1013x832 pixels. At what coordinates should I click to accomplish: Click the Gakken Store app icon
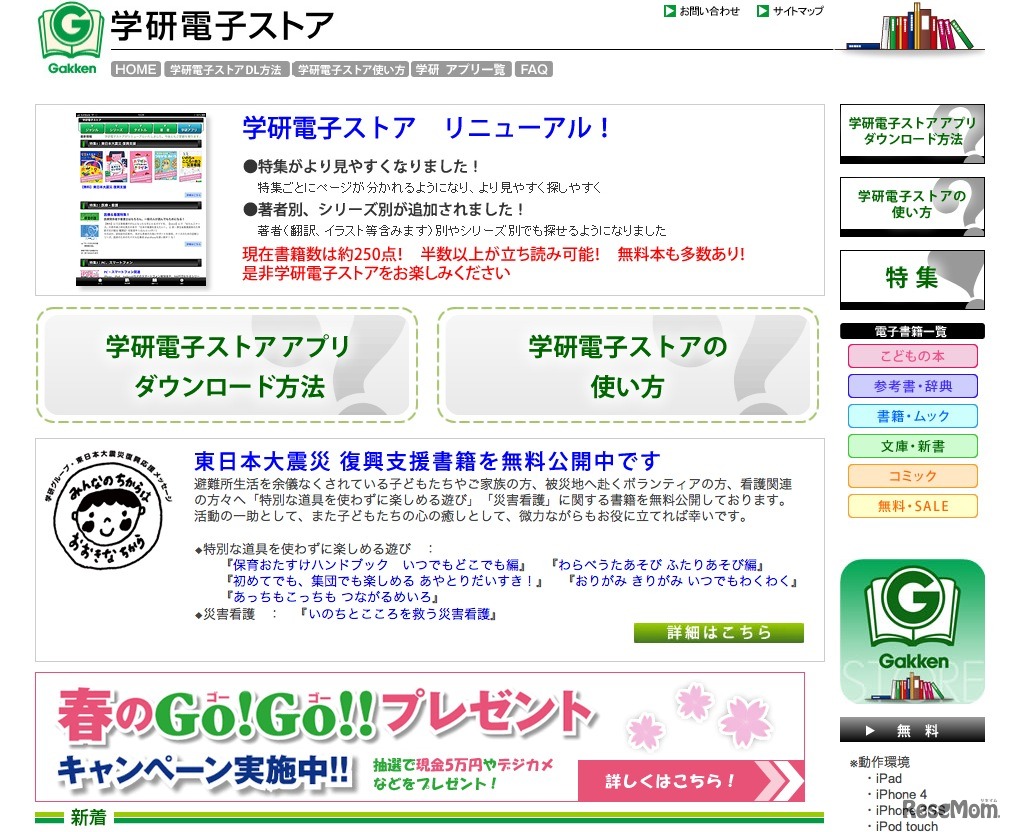(x=912, y=631)
